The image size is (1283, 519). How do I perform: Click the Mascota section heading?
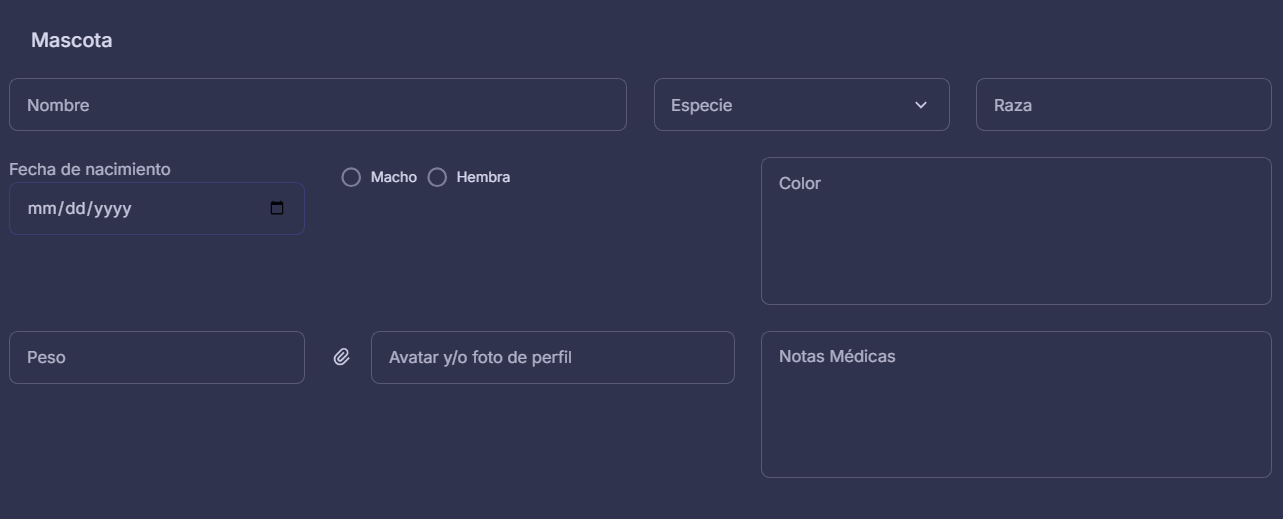point(71,41)
